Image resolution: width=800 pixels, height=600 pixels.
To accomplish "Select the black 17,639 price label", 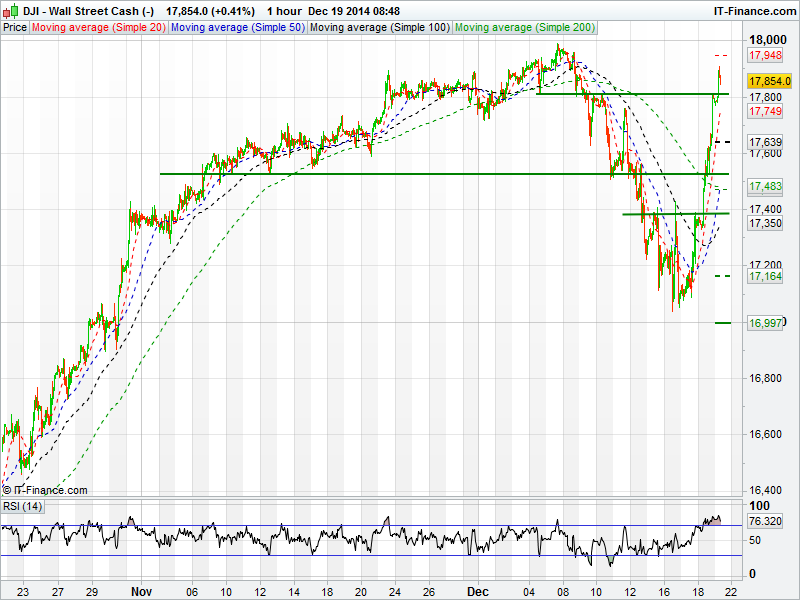I will (x=765, y=143).
